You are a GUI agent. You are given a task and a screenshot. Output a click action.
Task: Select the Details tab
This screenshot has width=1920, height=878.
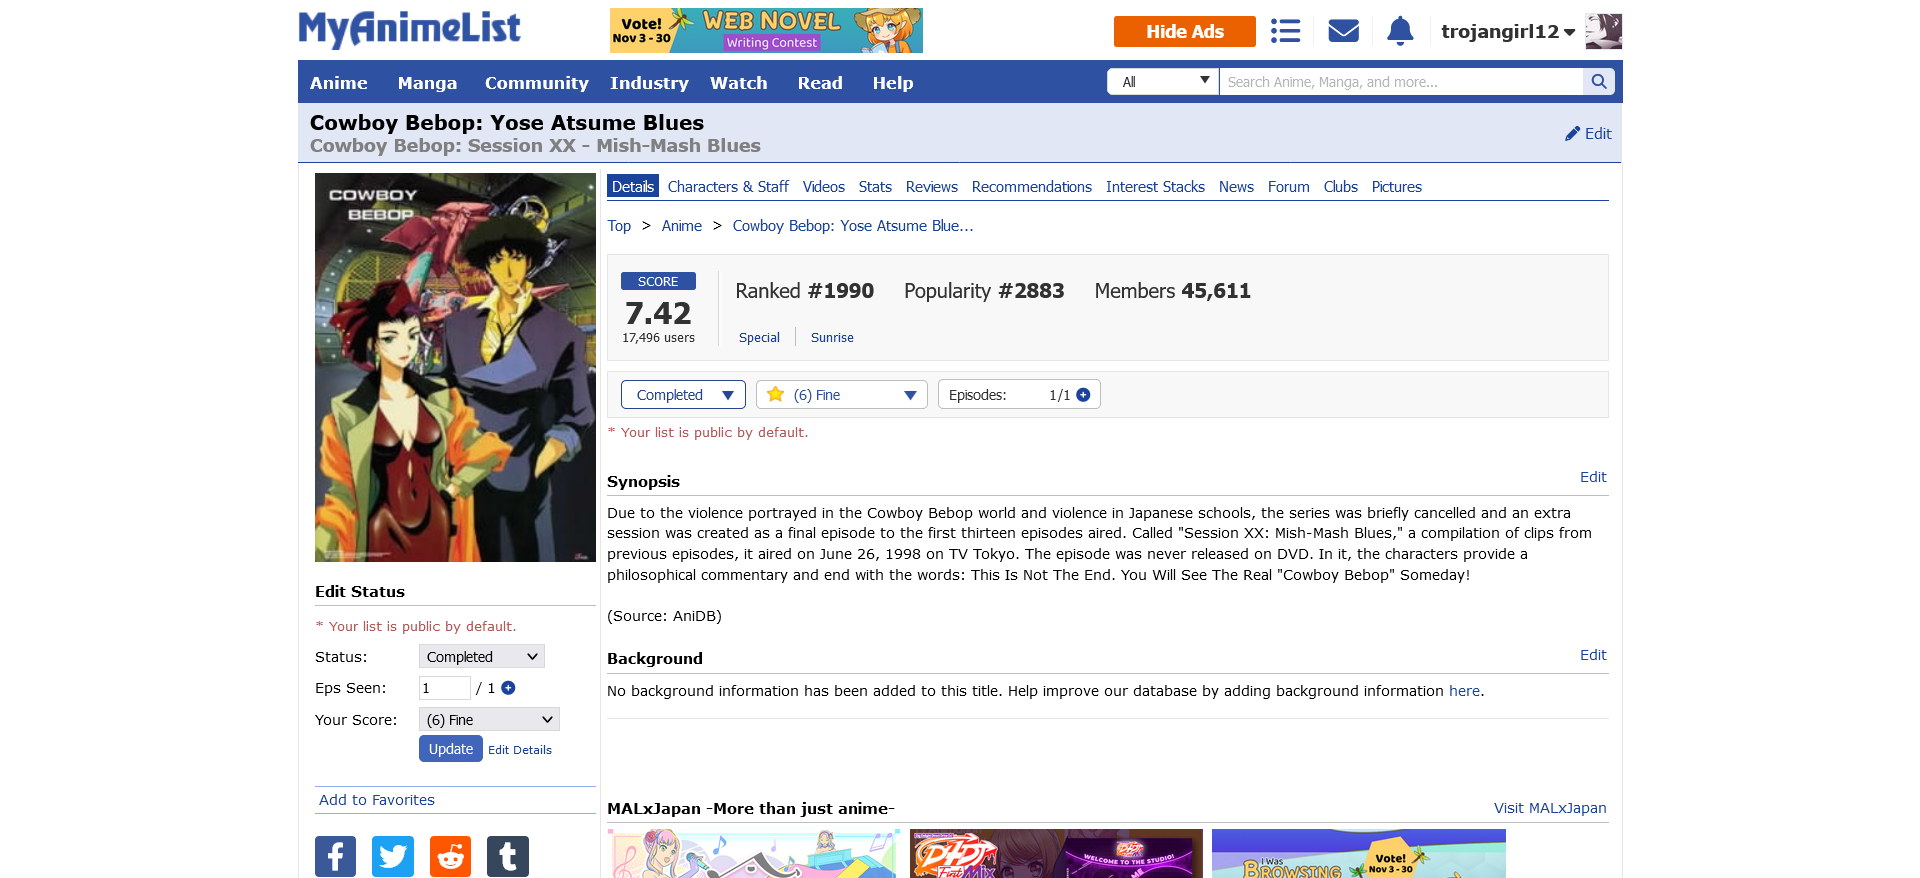pyautogui.click(x=633, y=187)
